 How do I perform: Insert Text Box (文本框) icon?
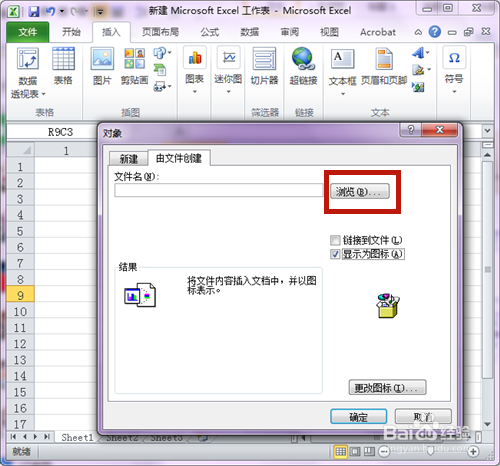click(x=342, y=59)
